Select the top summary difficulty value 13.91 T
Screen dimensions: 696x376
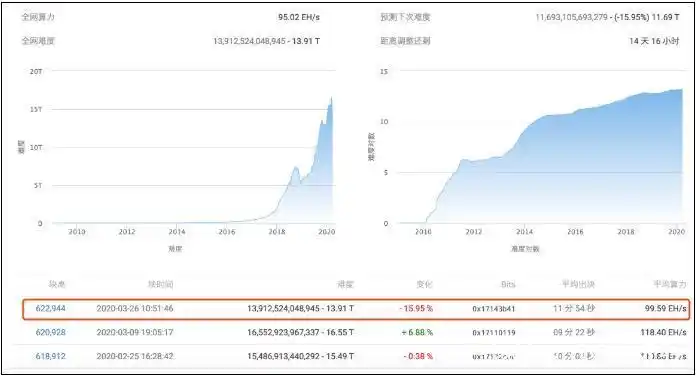(306, 41)
